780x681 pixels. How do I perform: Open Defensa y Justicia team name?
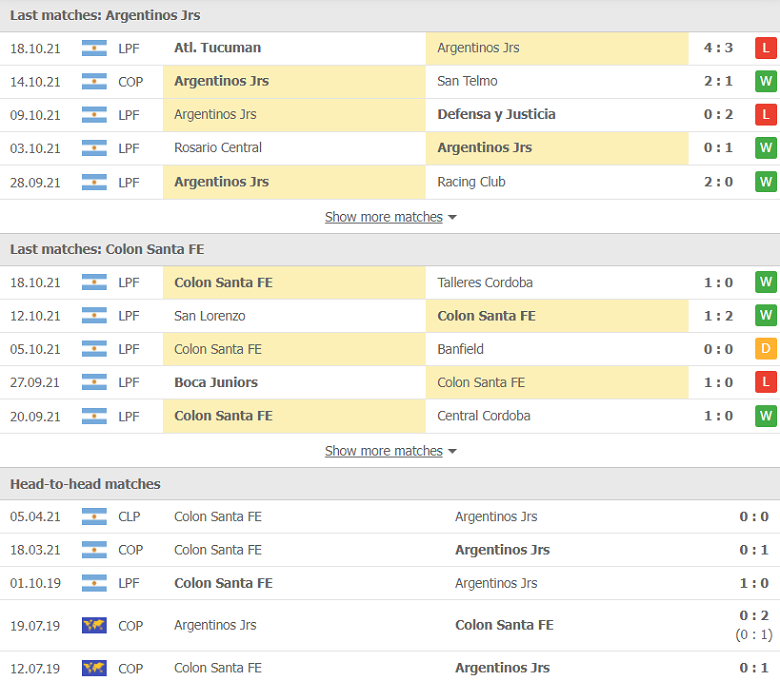coord(496,114)
